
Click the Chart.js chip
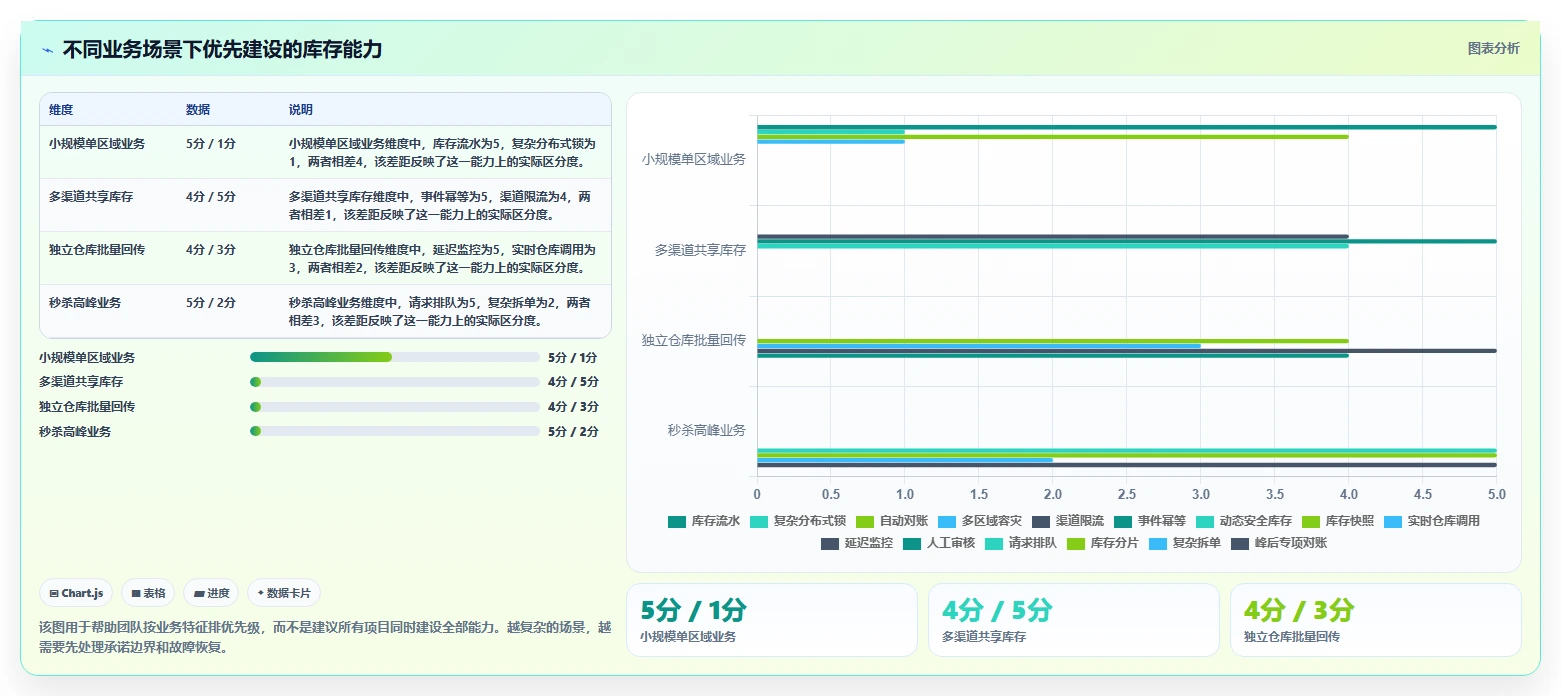pyautogui.click(x=76, y=593)
